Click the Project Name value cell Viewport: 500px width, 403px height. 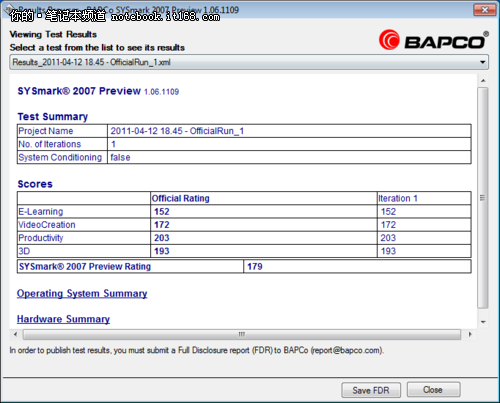pyautogui.click(x=289, y=131)
